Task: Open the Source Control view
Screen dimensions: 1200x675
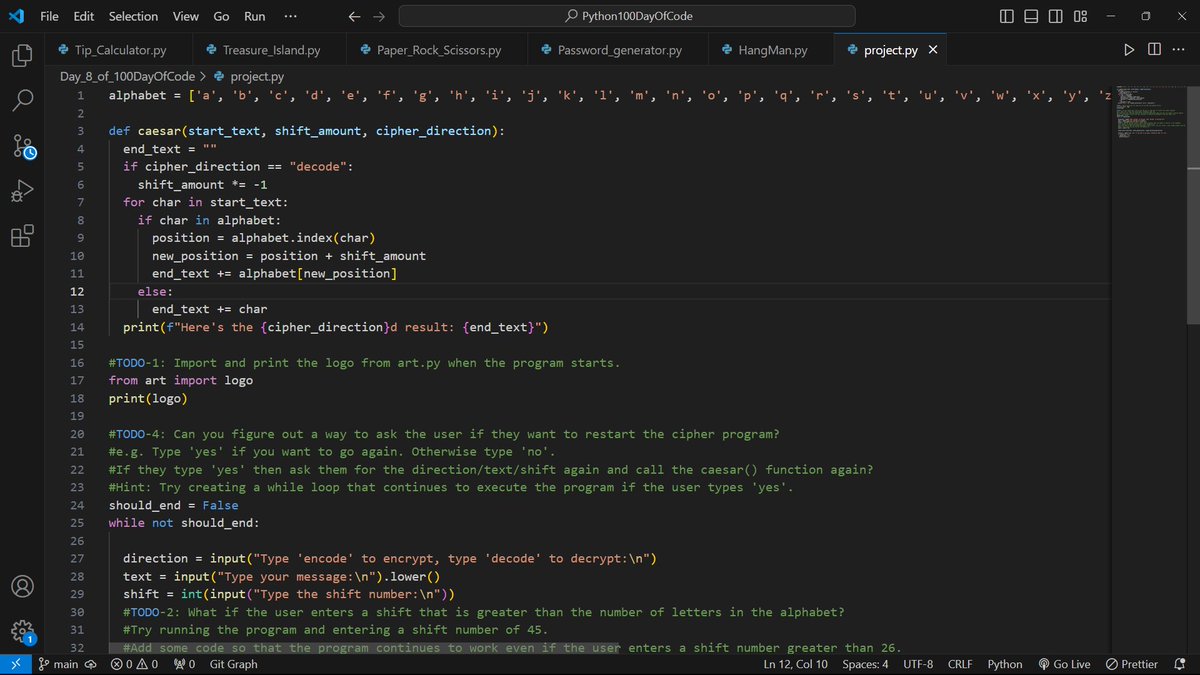Action: click(x=23, y=147)
